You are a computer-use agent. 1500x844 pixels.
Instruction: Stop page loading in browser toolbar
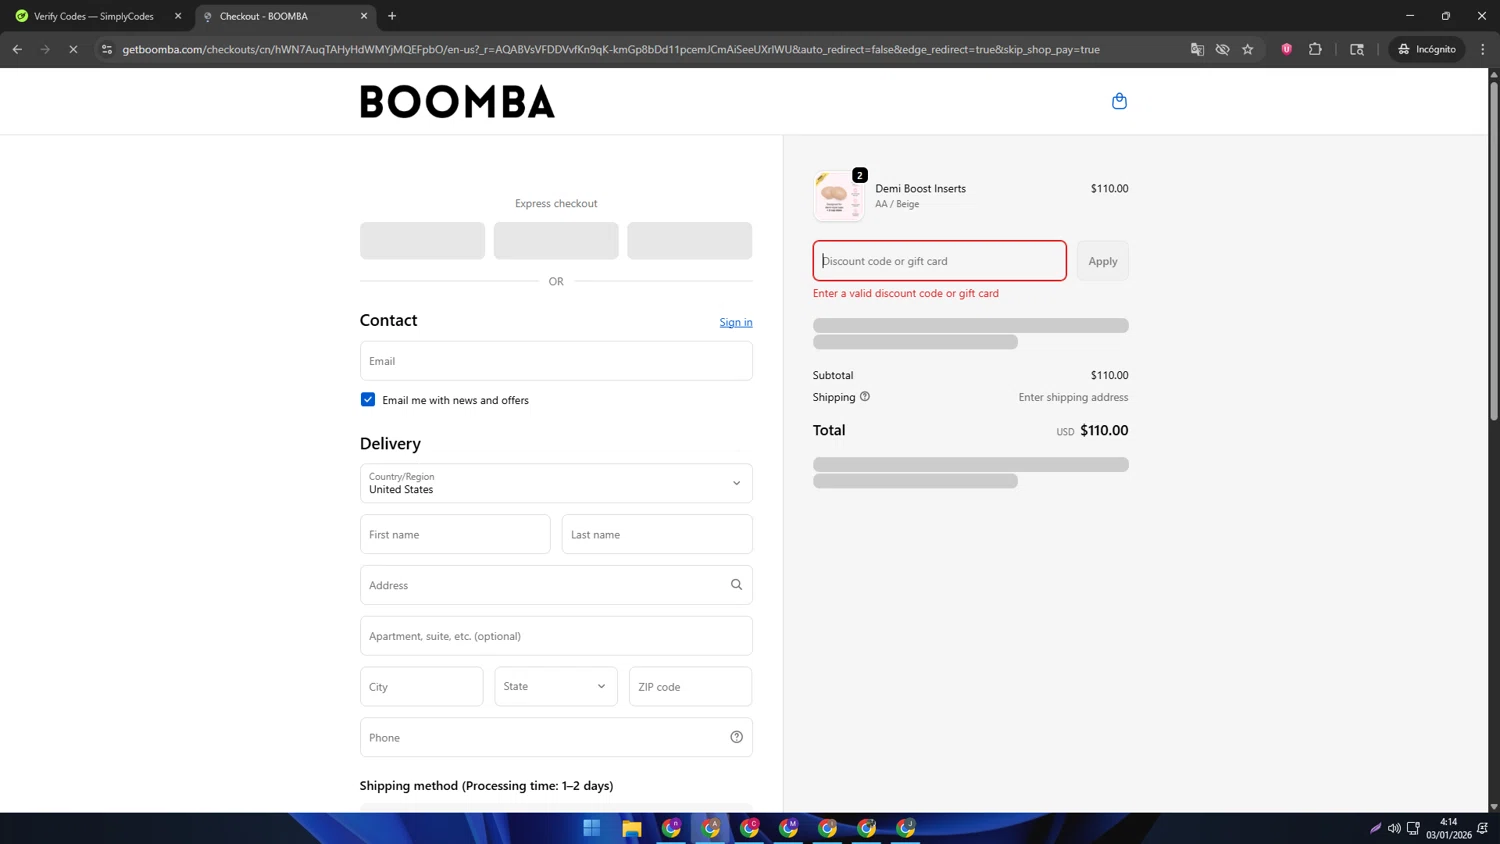pyautogui.click(x=73, y=49)
